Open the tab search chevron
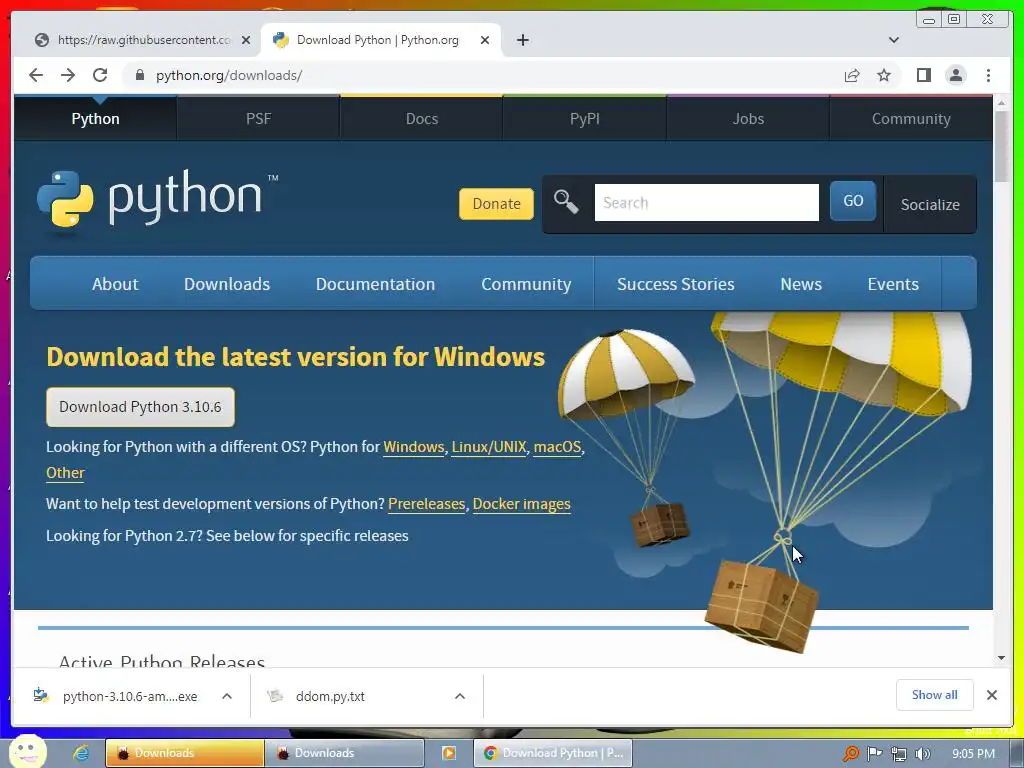Screen dimensions: 1024x768 click(894, 40)
